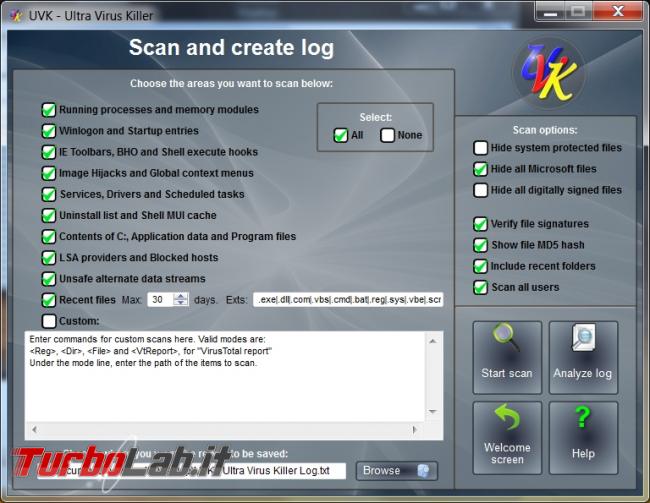
Task: Uncheck Show file MD5 hash
Action: [x=480, y=245]
